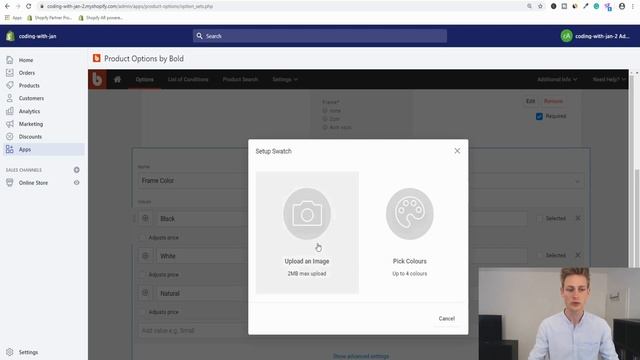The width and height of the screenshot is (640, 360).
Task: Focus the Shopify search bar
Action: click(x=320, y=36)
